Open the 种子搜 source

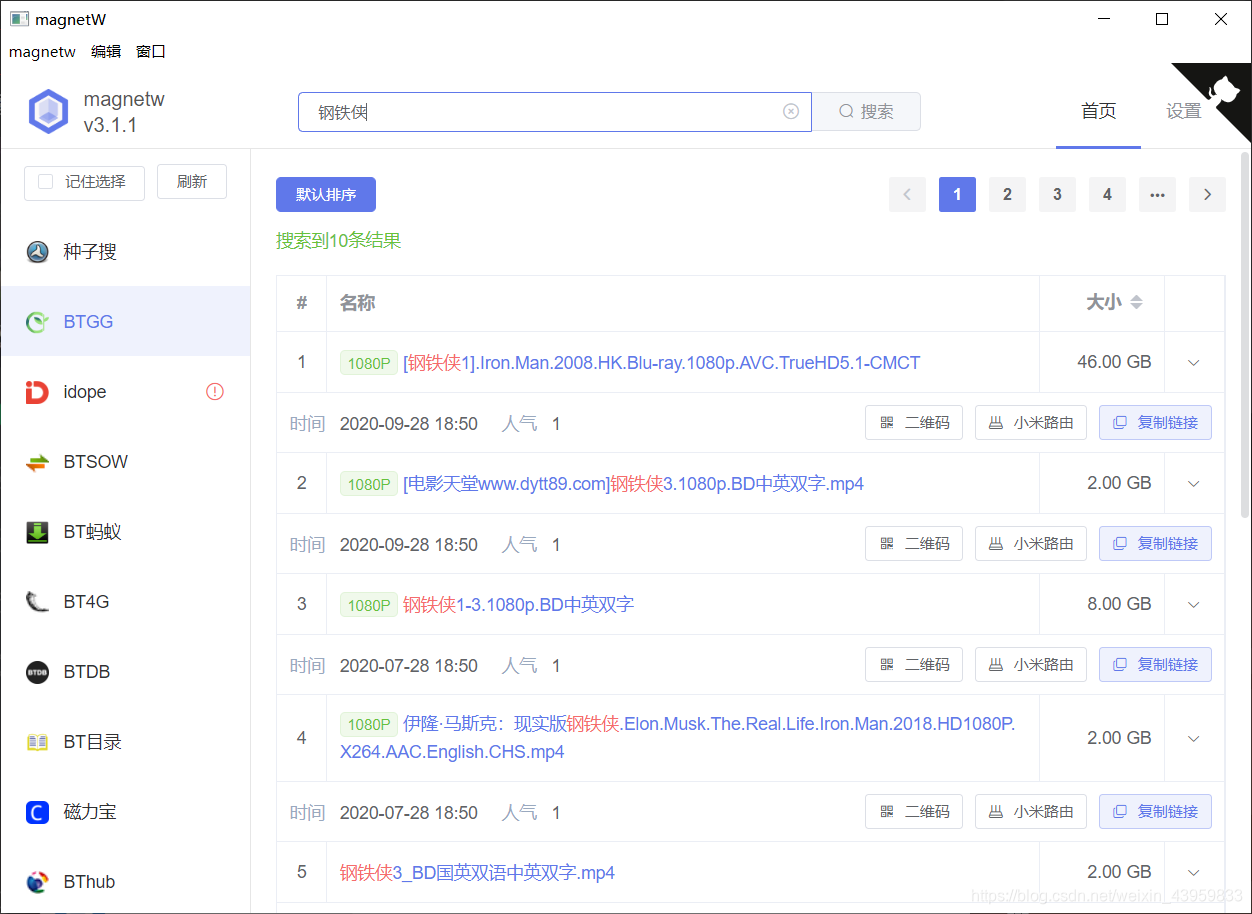click(125, 252)
